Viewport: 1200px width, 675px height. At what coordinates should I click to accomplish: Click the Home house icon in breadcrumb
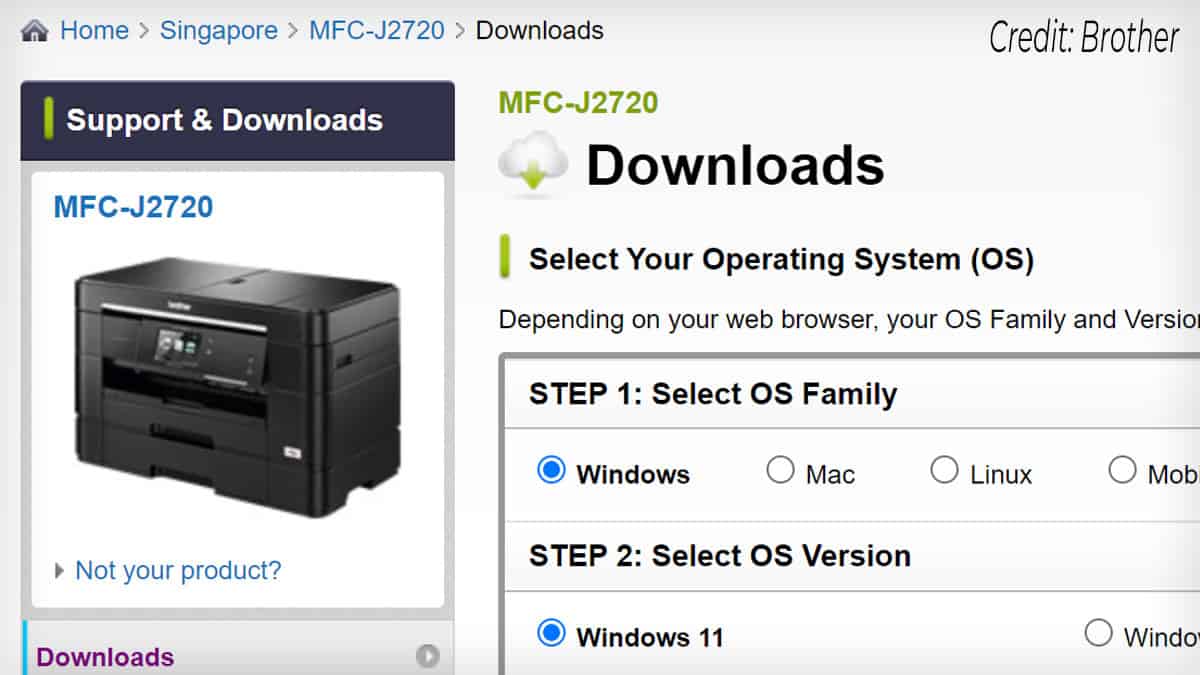tap(35, 31)
